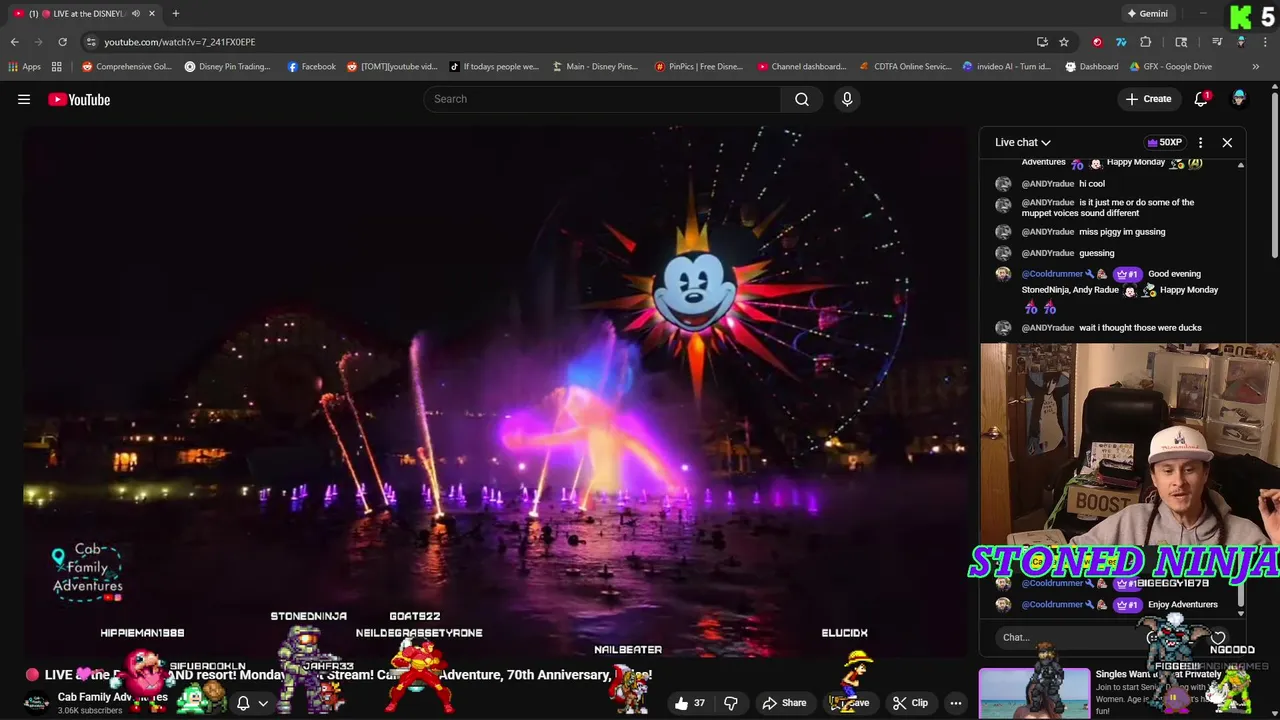Toggle channel notification bell
Viewport: 1280px width, 720px height.
click(x=243, y=703)
